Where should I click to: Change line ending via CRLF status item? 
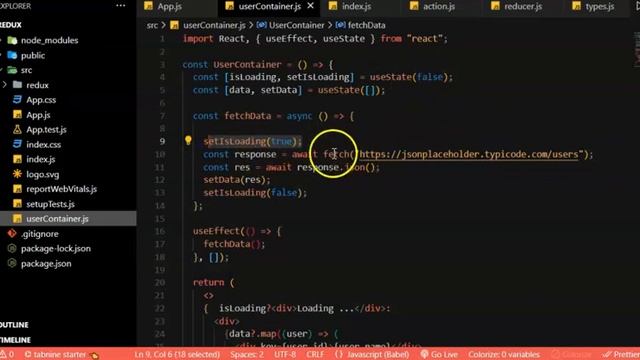(x=315, y=354)
